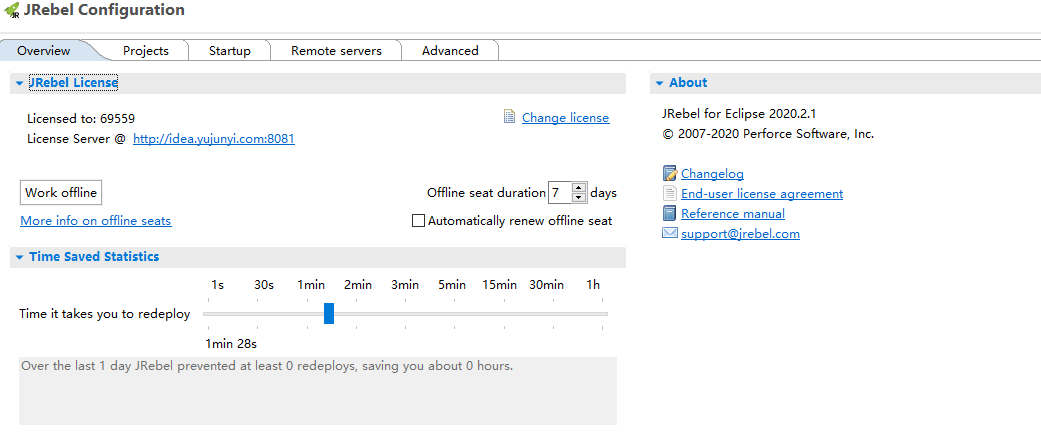This screenshot has height=436, width=1041.
Task: Open More info on offline seats link
Action: 96,221
